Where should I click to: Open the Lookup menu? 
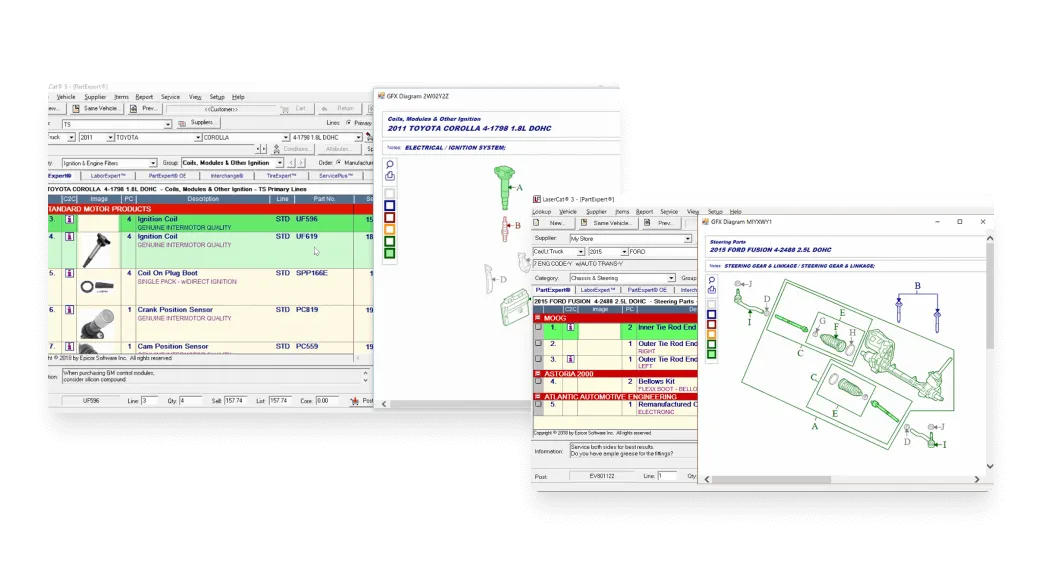click(541, 212)
